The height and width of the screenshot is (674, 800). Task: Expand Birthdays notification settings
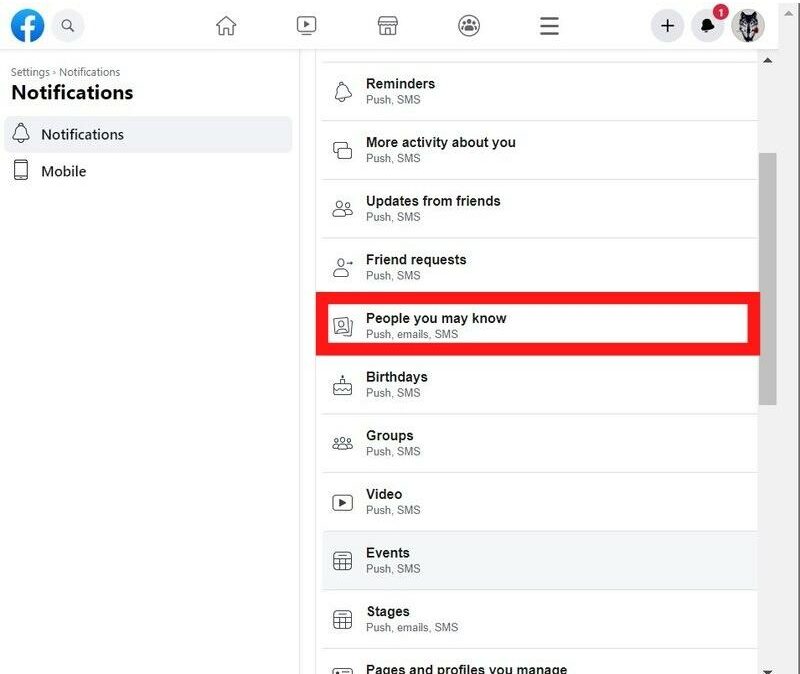click(x=539, y=385)
